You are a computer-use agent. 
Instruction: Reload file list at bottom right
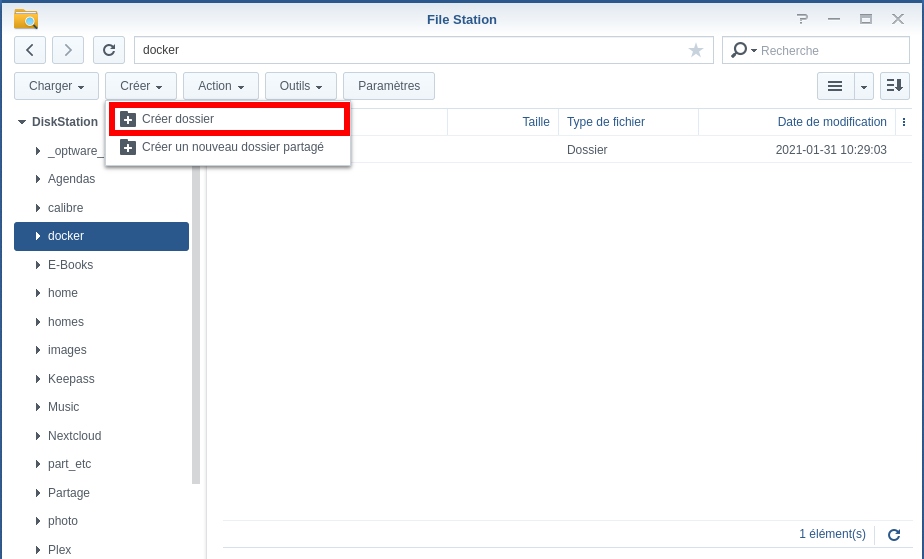pyautogui.click(x=894, y=535)
